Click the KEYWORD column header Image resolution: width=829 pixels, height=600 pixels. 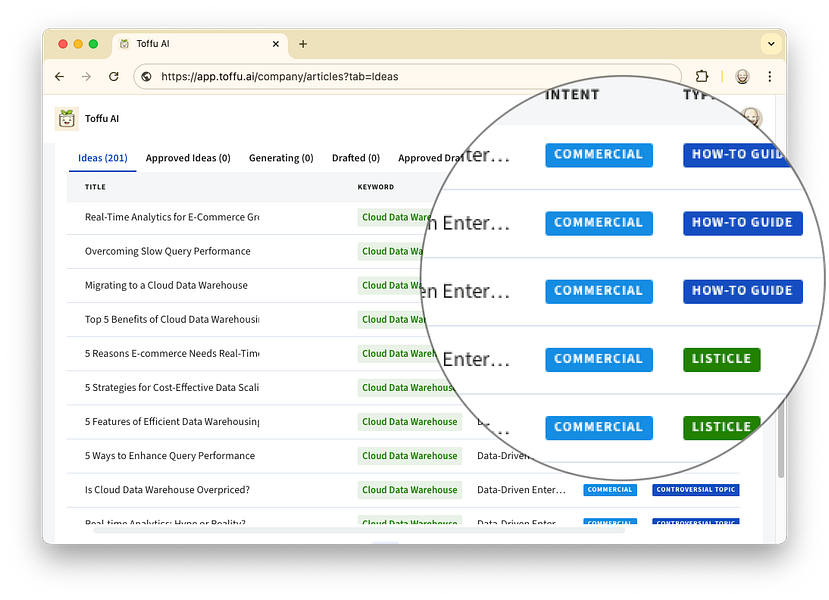375,187
